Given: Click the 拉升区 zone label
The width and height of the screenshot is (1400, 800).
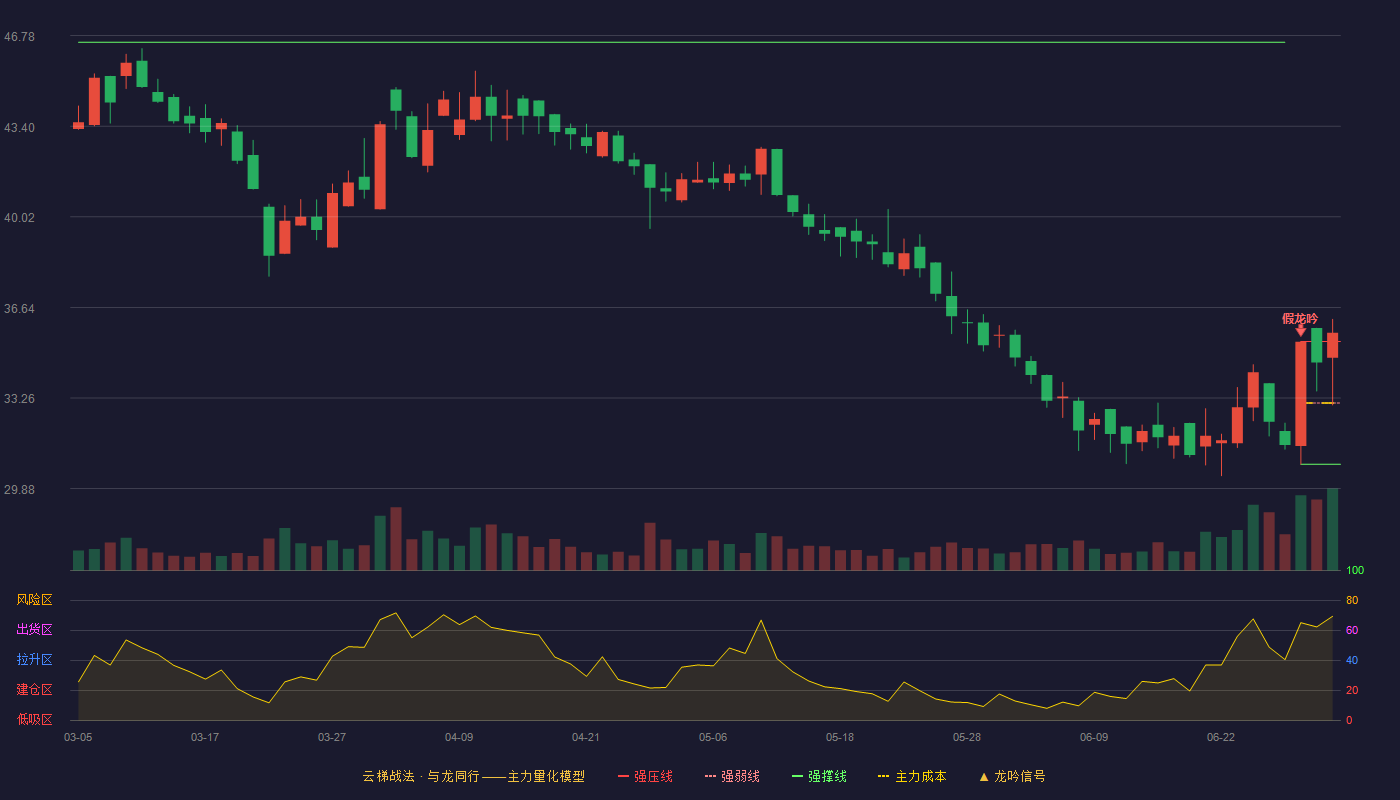Looking at the screenshot, I should (x=34, y=660).
